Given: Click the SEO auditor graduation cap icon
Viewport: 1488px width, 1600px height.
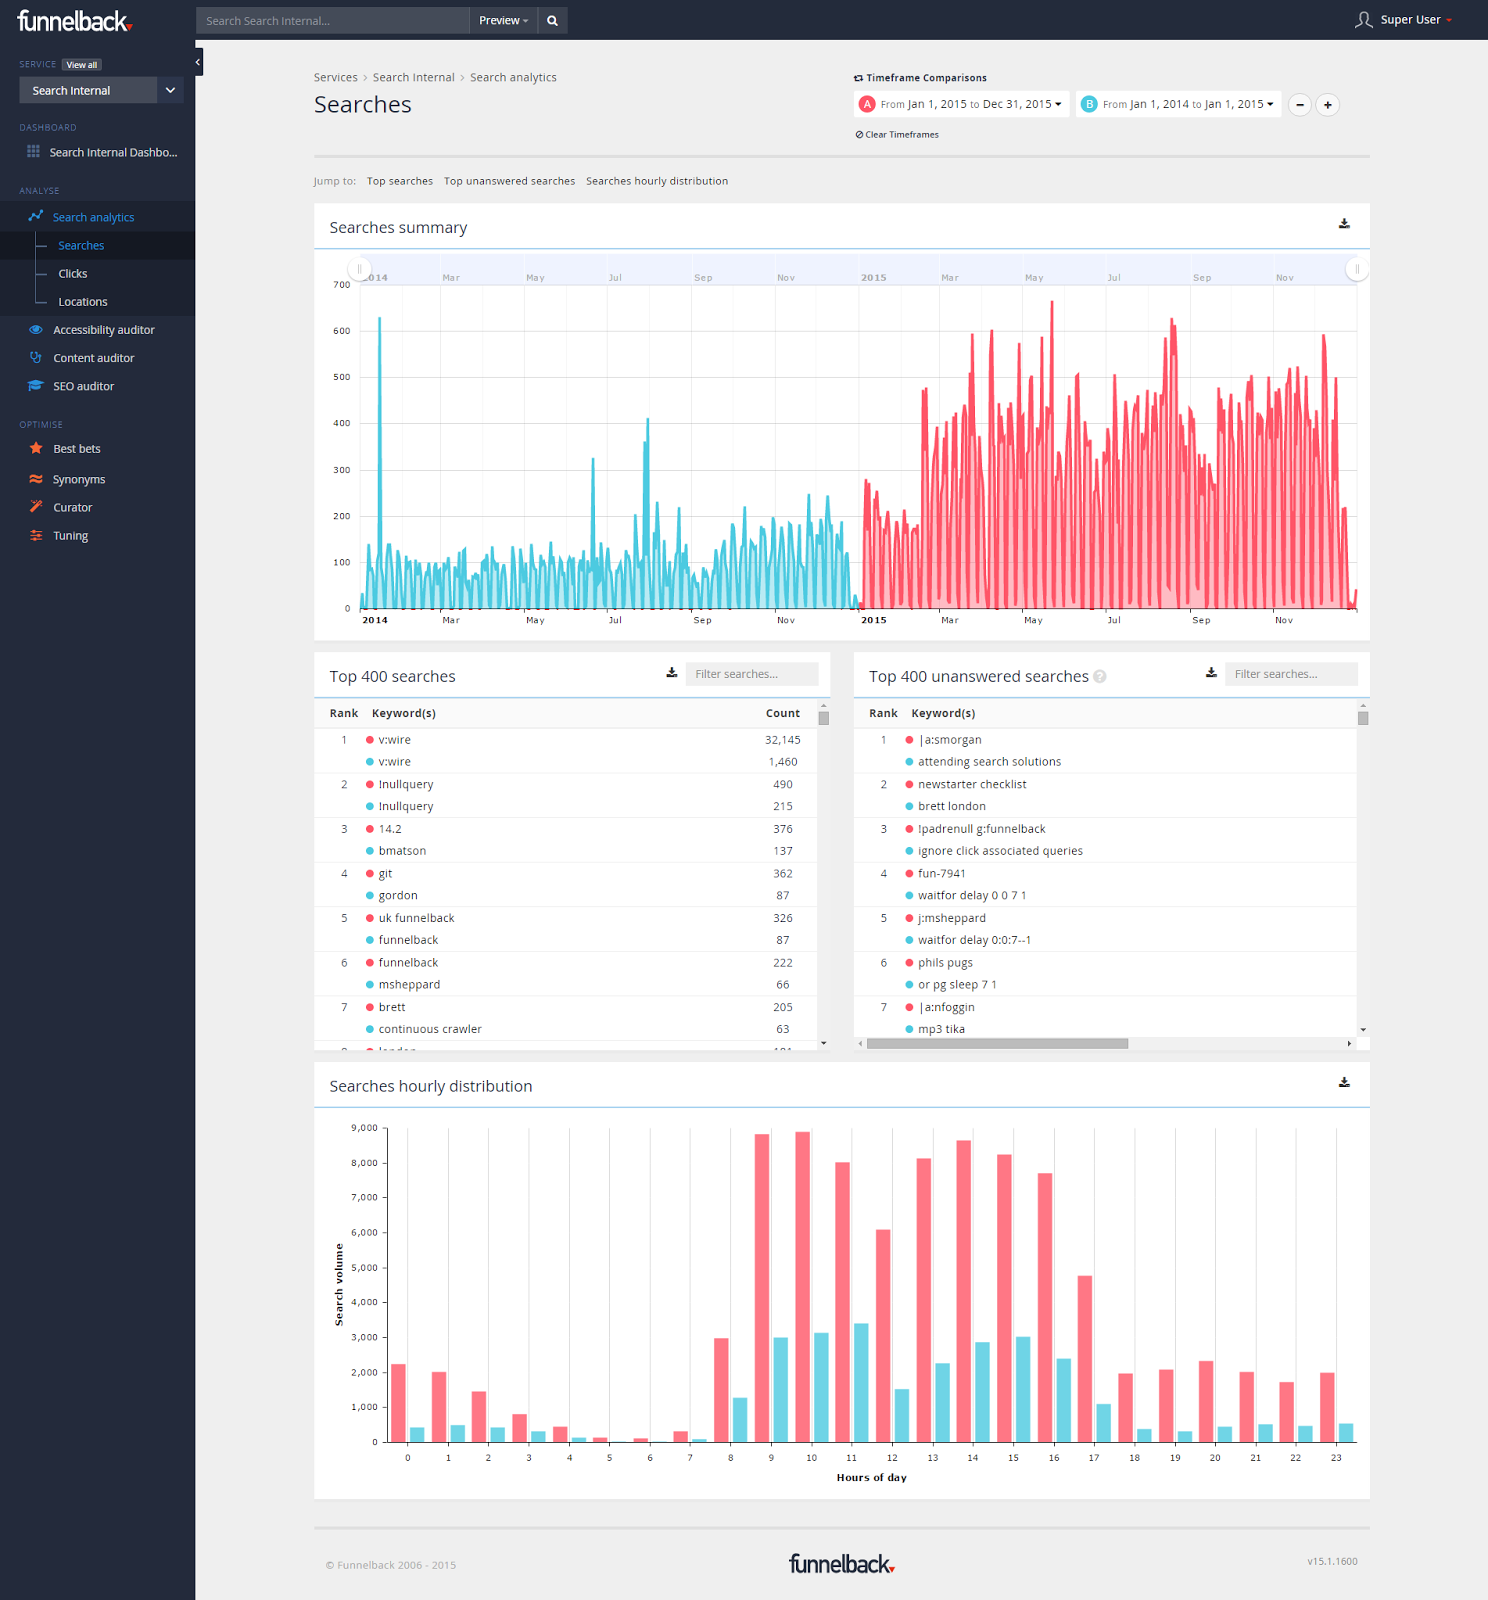Looking at the screenshot, I should pyautogui.click(x=36, y=386).
